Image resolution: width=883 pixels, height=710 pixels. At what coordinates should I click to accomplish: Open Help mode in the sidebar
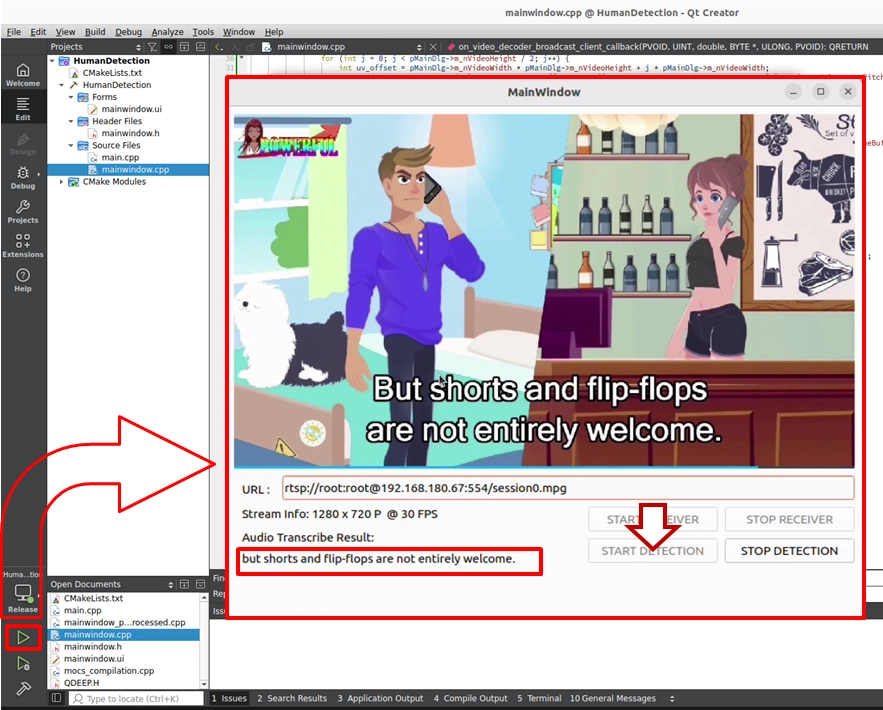click(x=23, y=280)
